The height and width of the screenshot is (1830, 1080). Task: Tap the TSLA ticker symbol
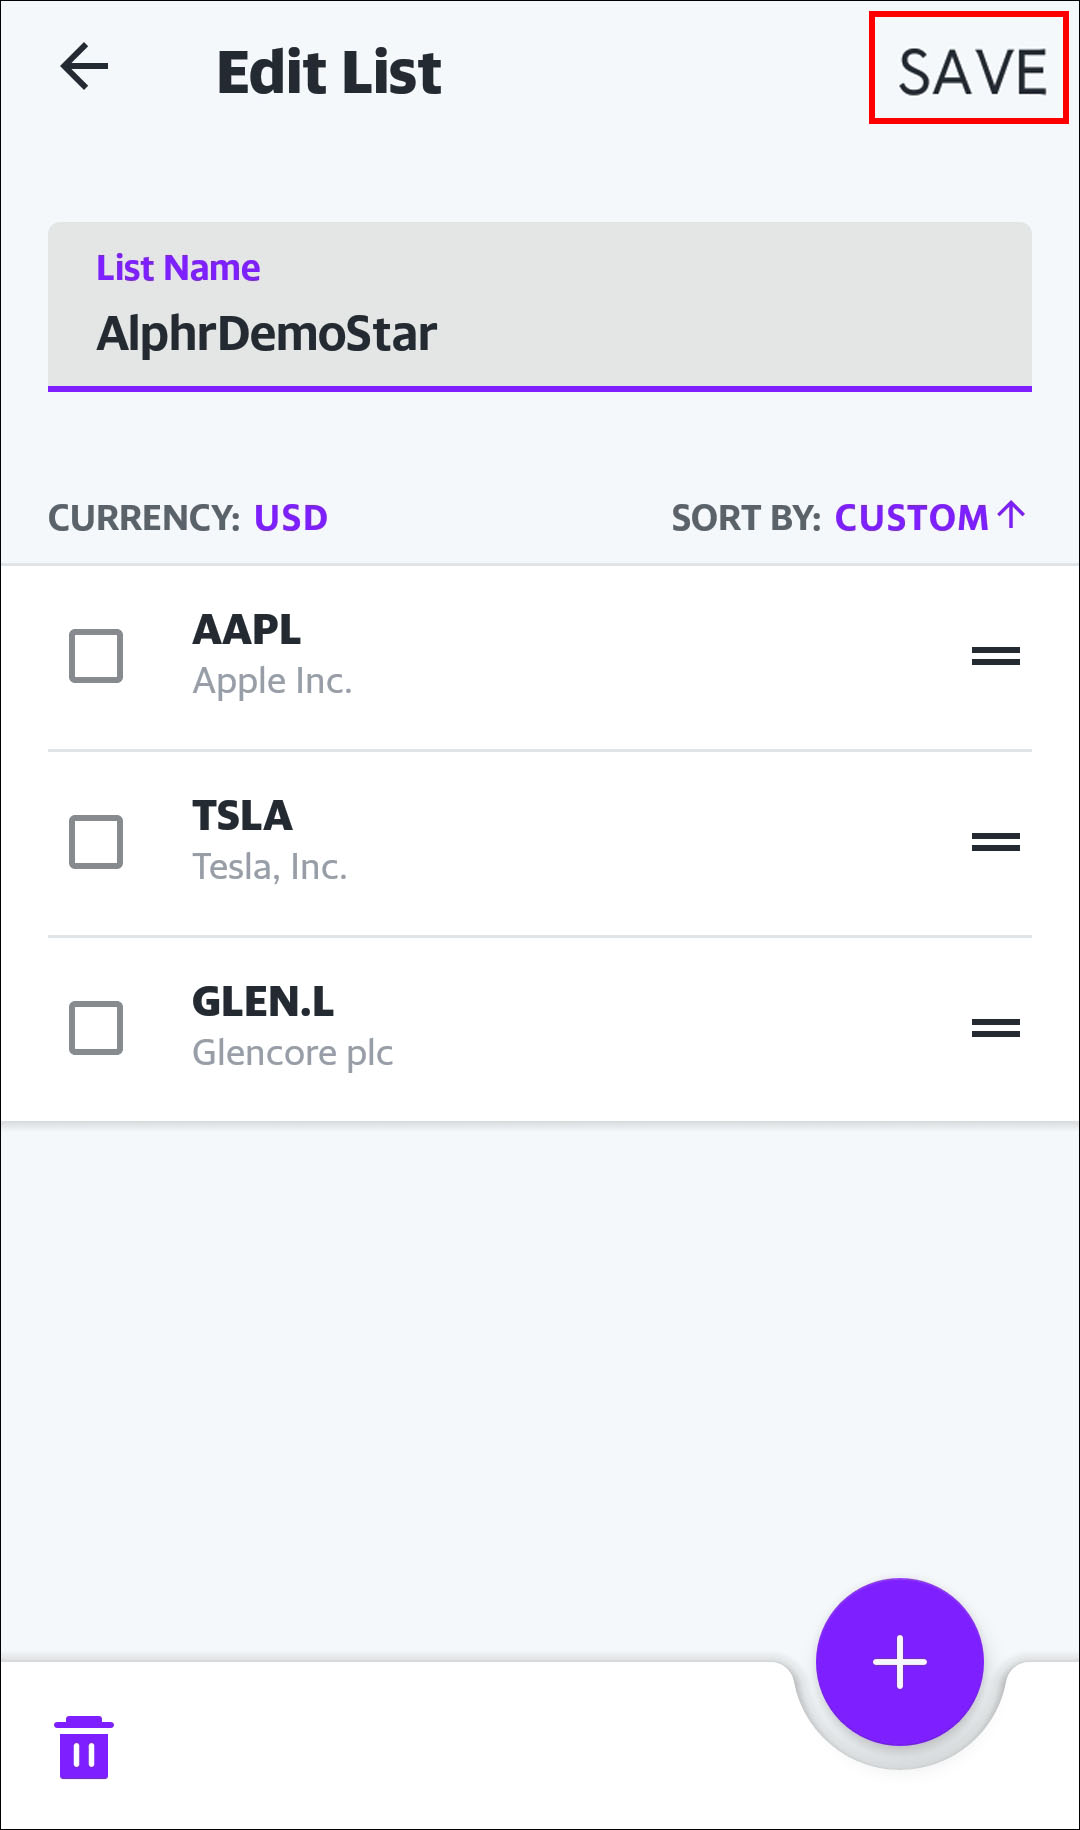coord(242,815)
